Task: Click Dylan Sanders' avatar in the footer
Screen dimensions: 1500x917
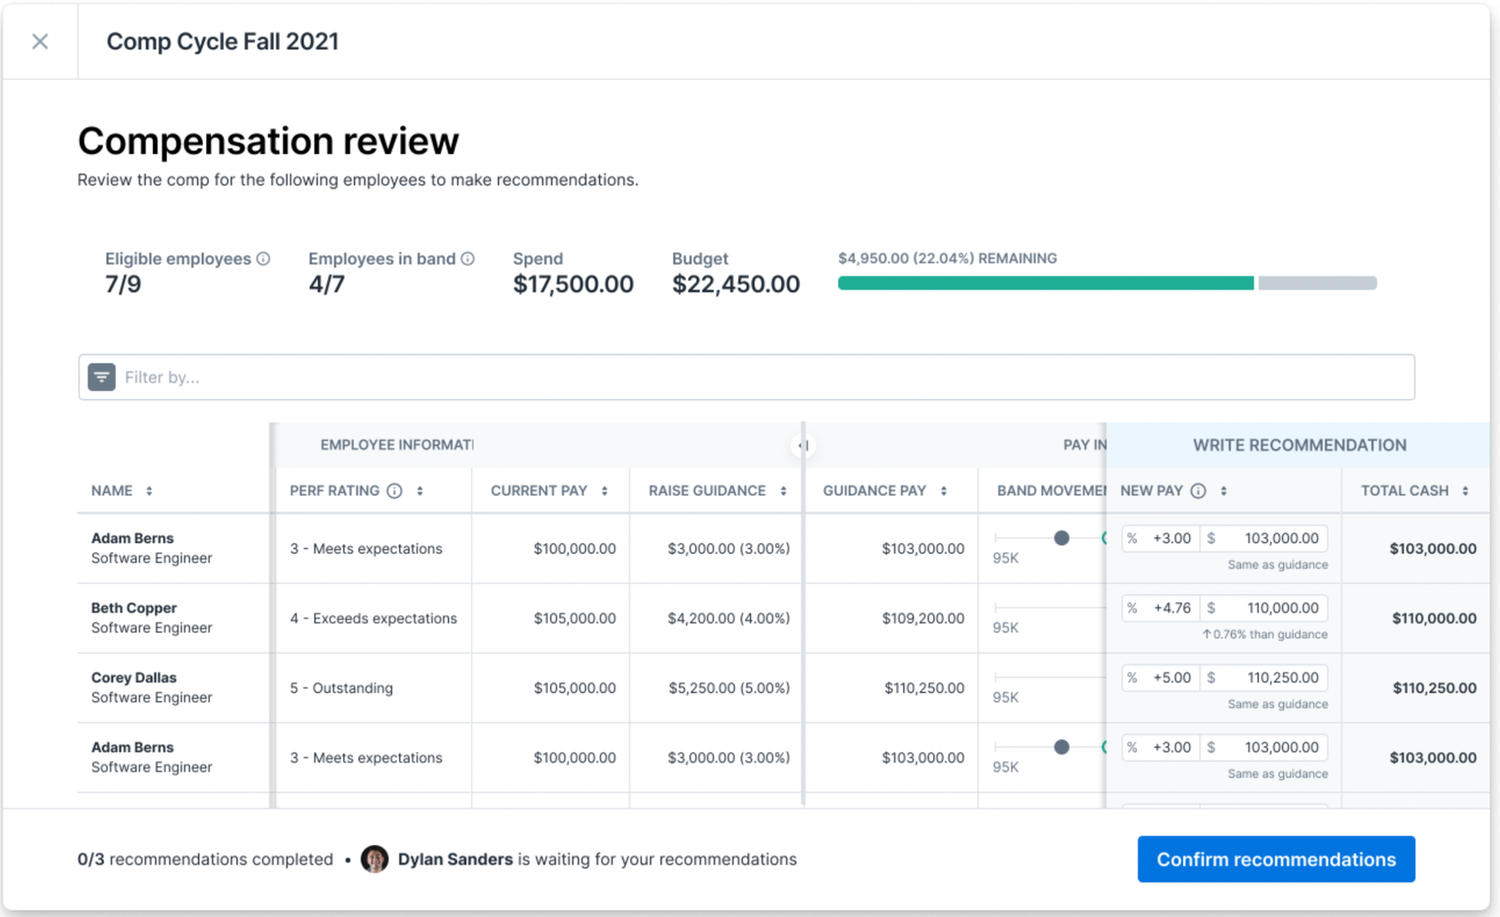Action: pos(374,859)
